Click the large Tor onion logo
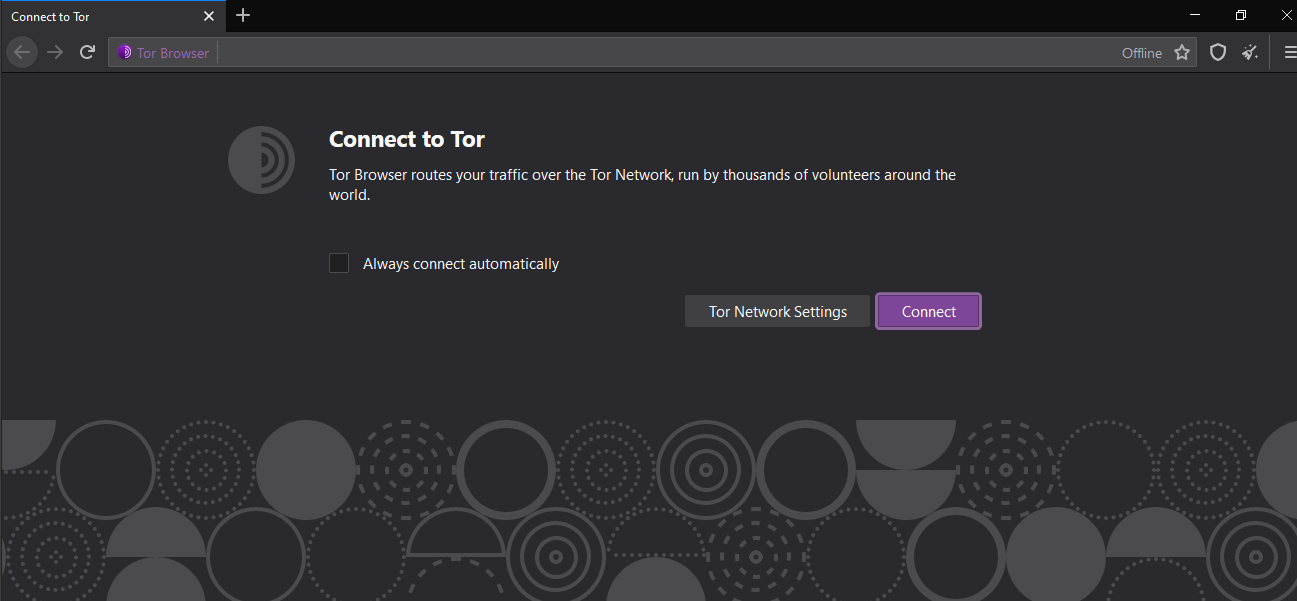 pyautogui.click(x=261, y=160)
